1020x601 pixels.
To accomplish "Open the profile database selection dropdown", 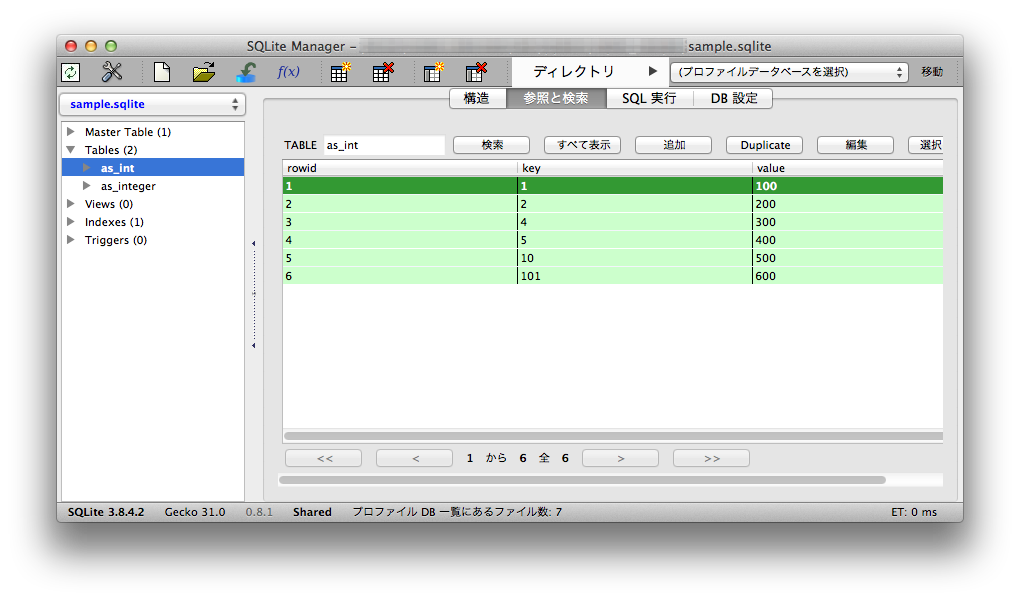I will point(789,71).
